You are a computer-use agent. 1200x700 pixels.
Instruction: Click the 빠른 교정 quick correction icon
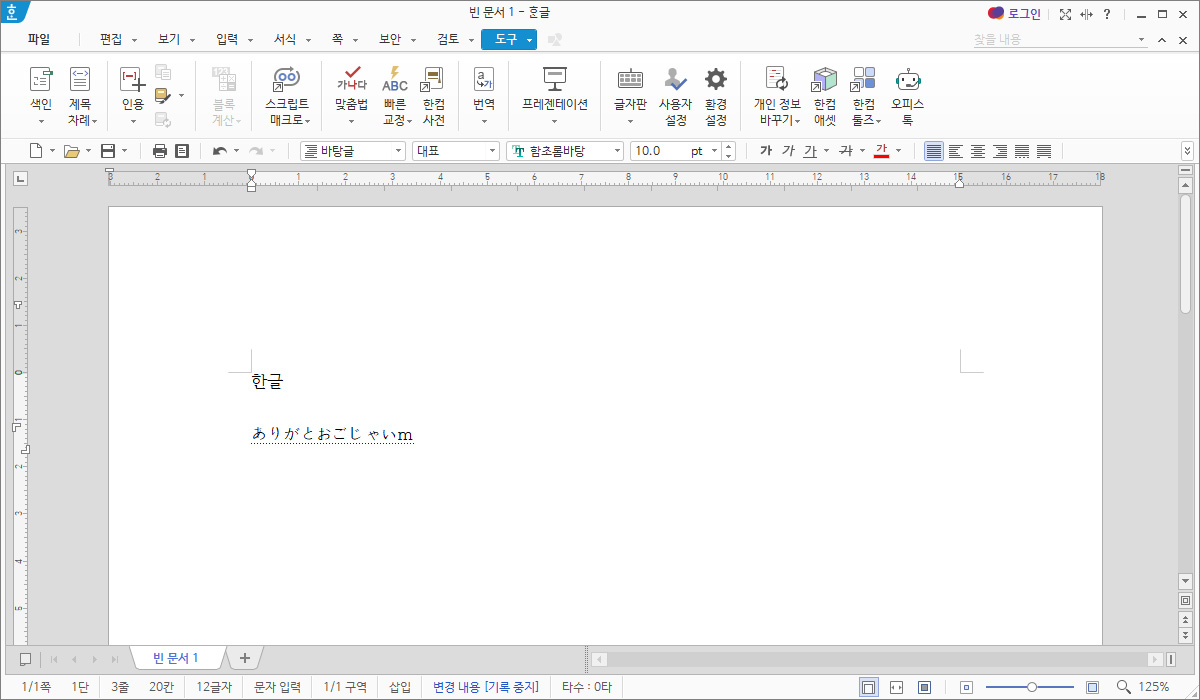(395, 79)
